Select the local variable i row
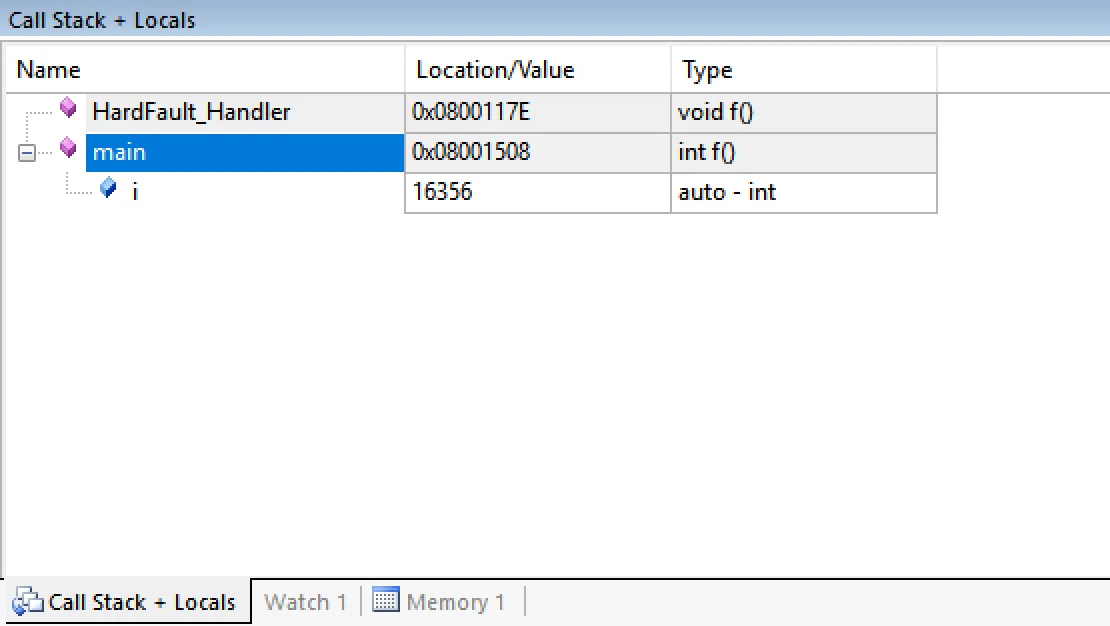Screen dimensions: 1110x626 (135, 192)
